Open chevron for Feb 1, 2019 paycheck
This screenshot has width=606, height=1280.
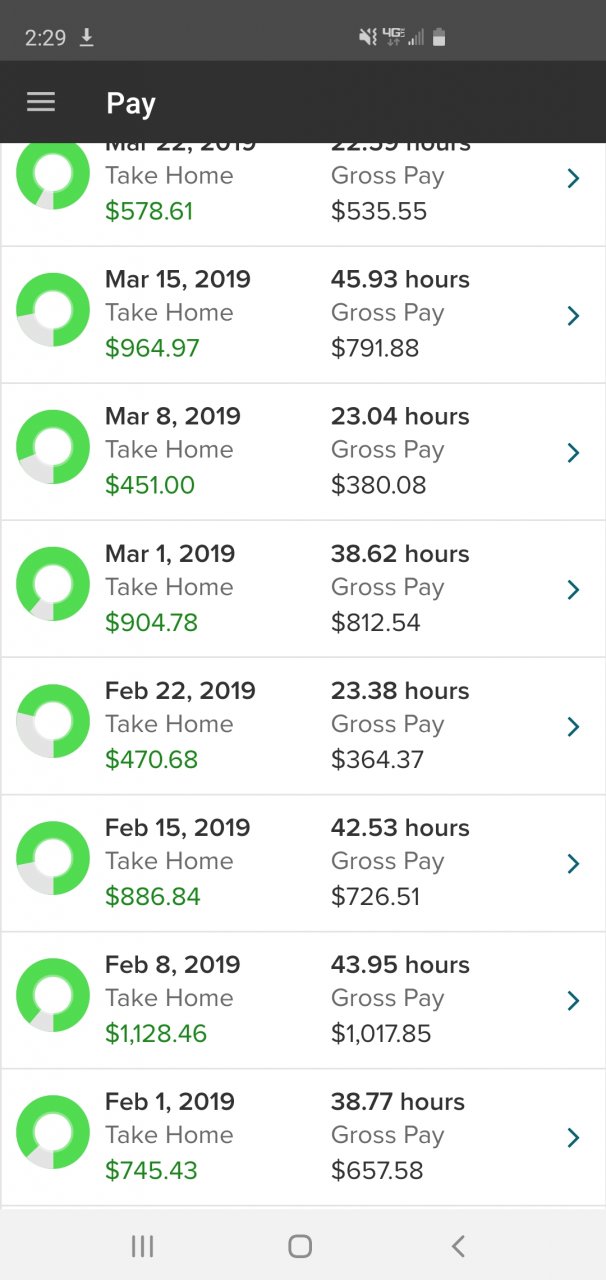[x=573, y=1138]
